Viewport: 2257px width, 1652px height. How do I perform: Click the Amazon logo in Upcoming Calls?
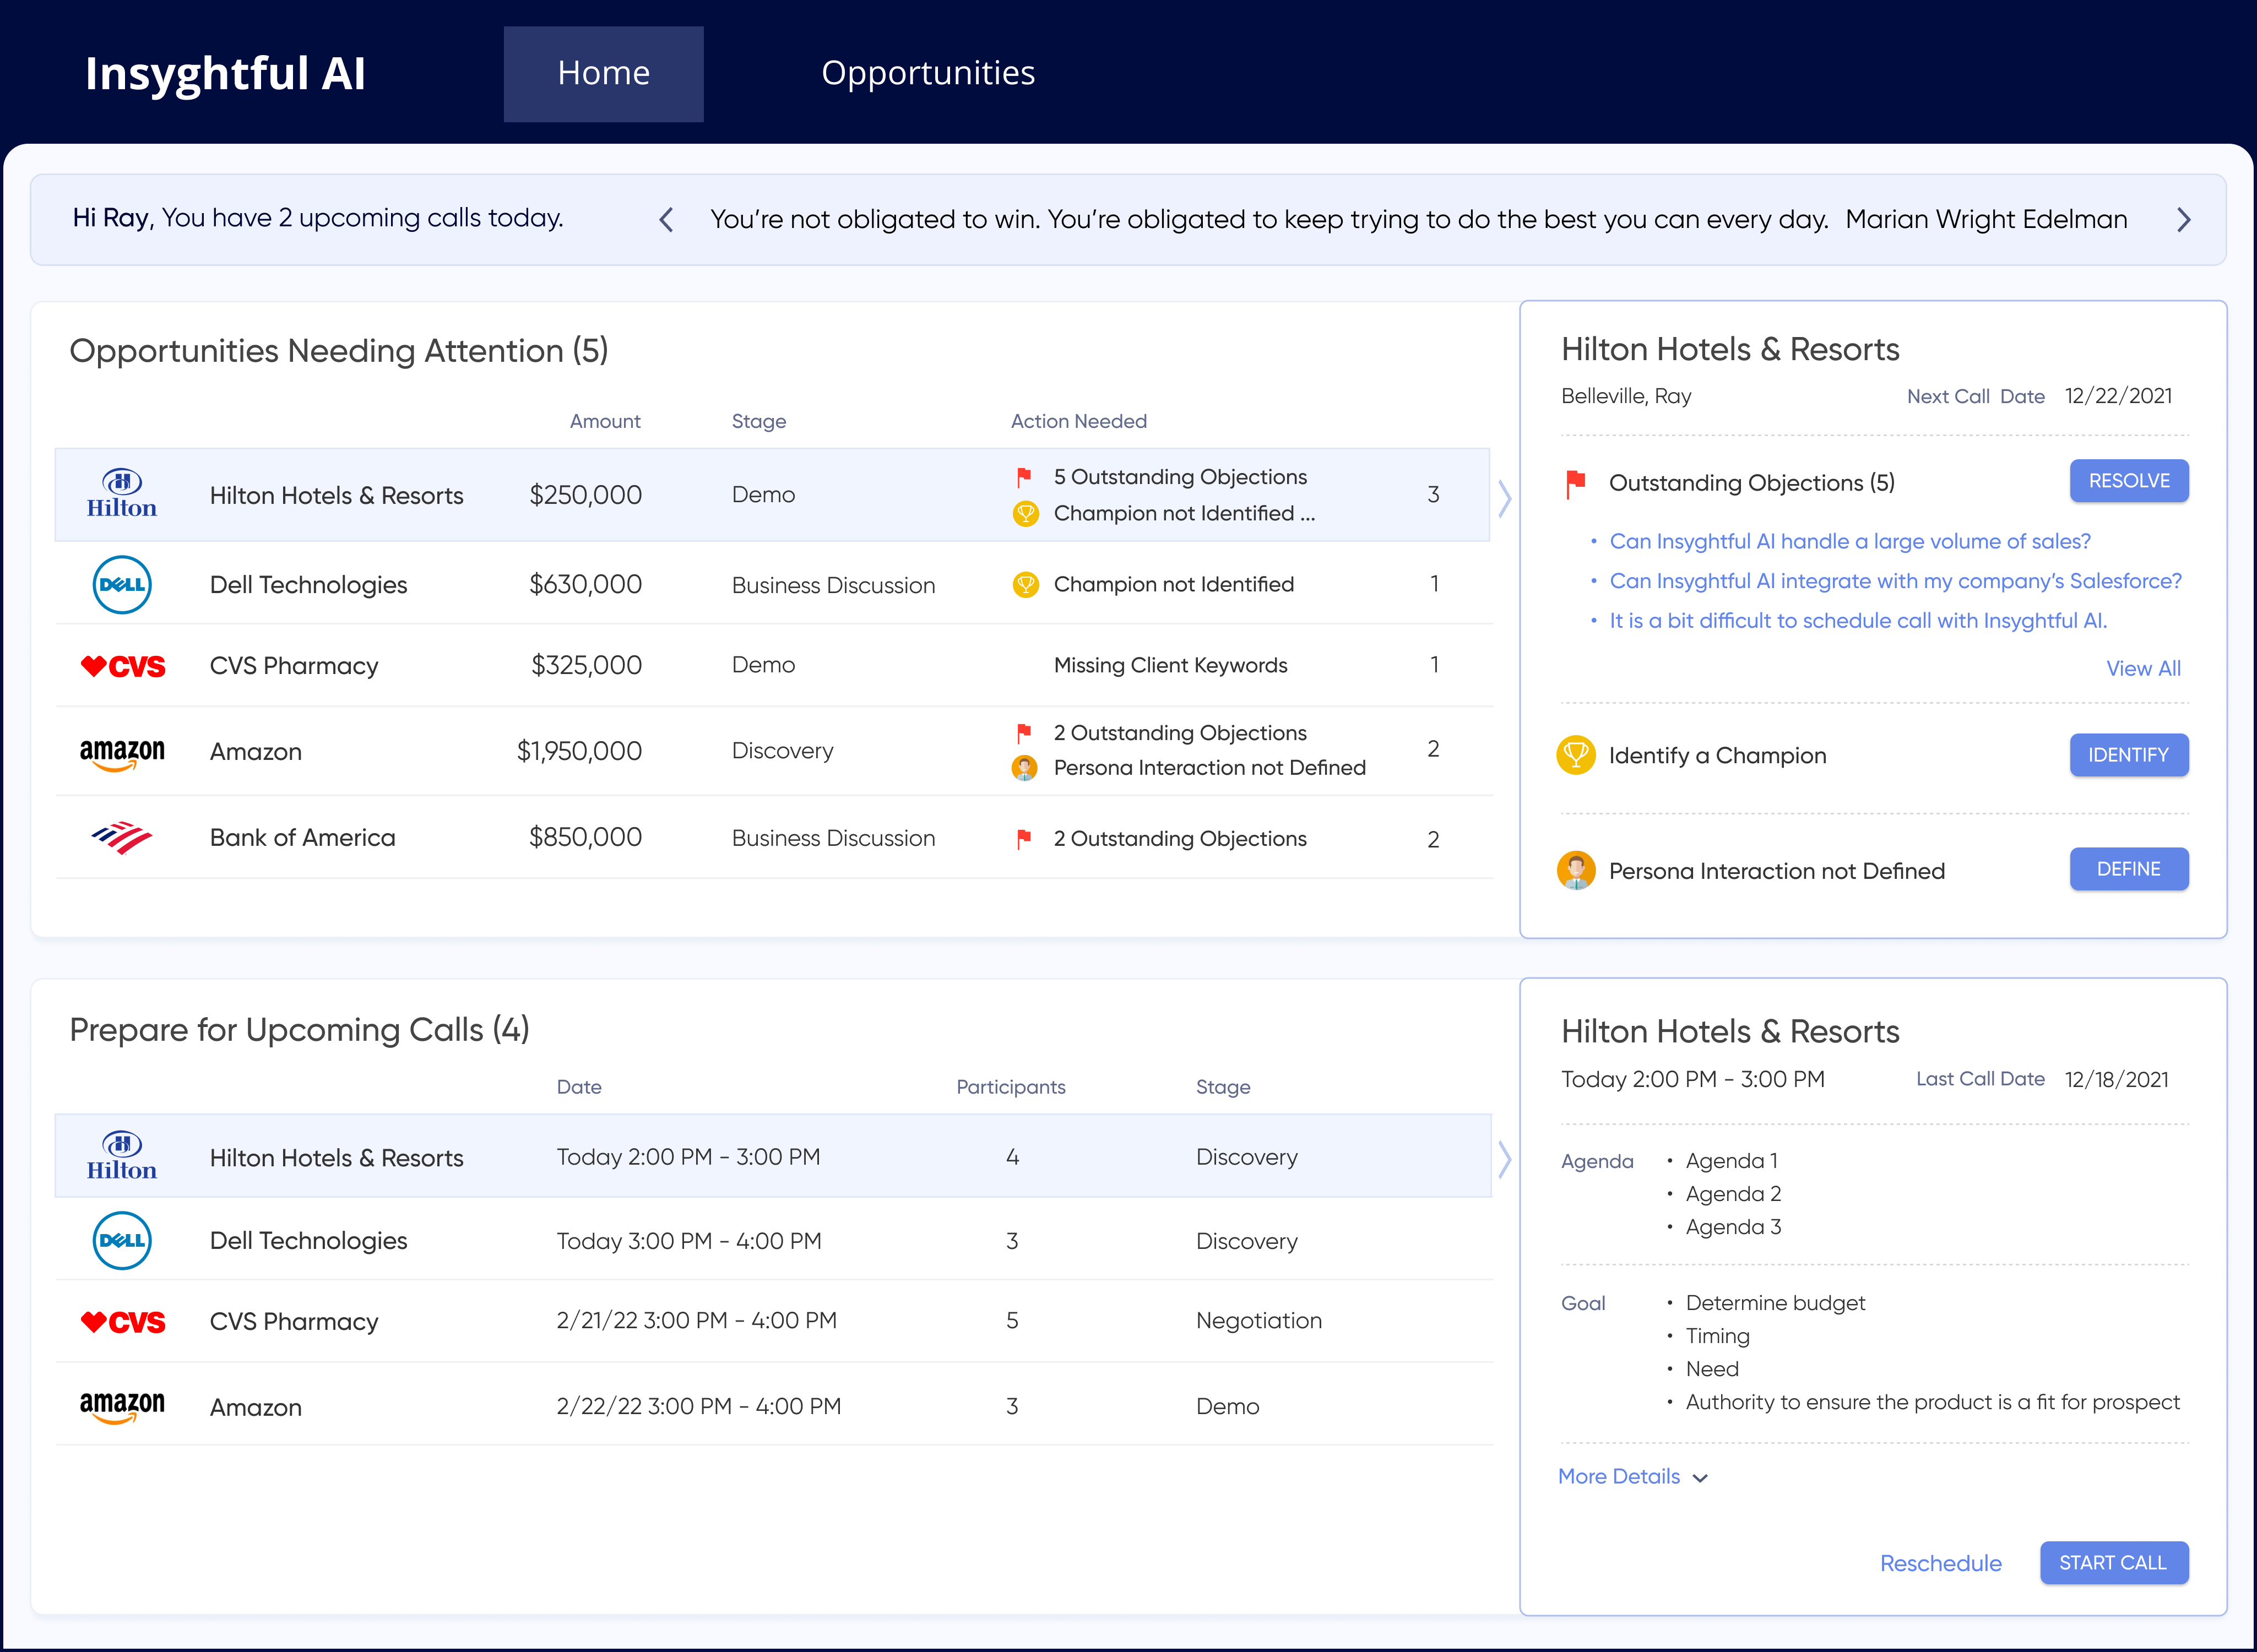click(122, 1406)
